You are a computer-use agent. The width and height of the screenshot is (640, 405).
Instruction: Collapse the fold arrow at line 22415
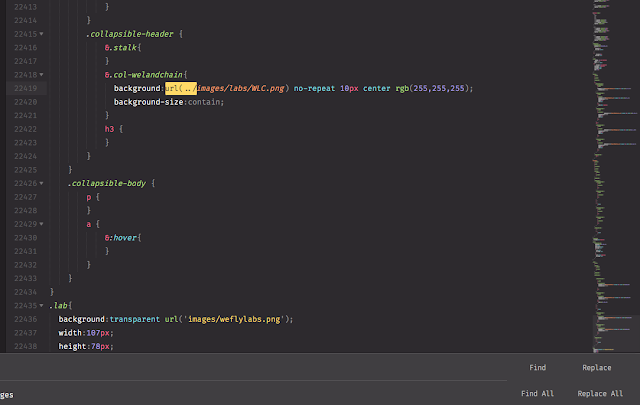point(41,34)
